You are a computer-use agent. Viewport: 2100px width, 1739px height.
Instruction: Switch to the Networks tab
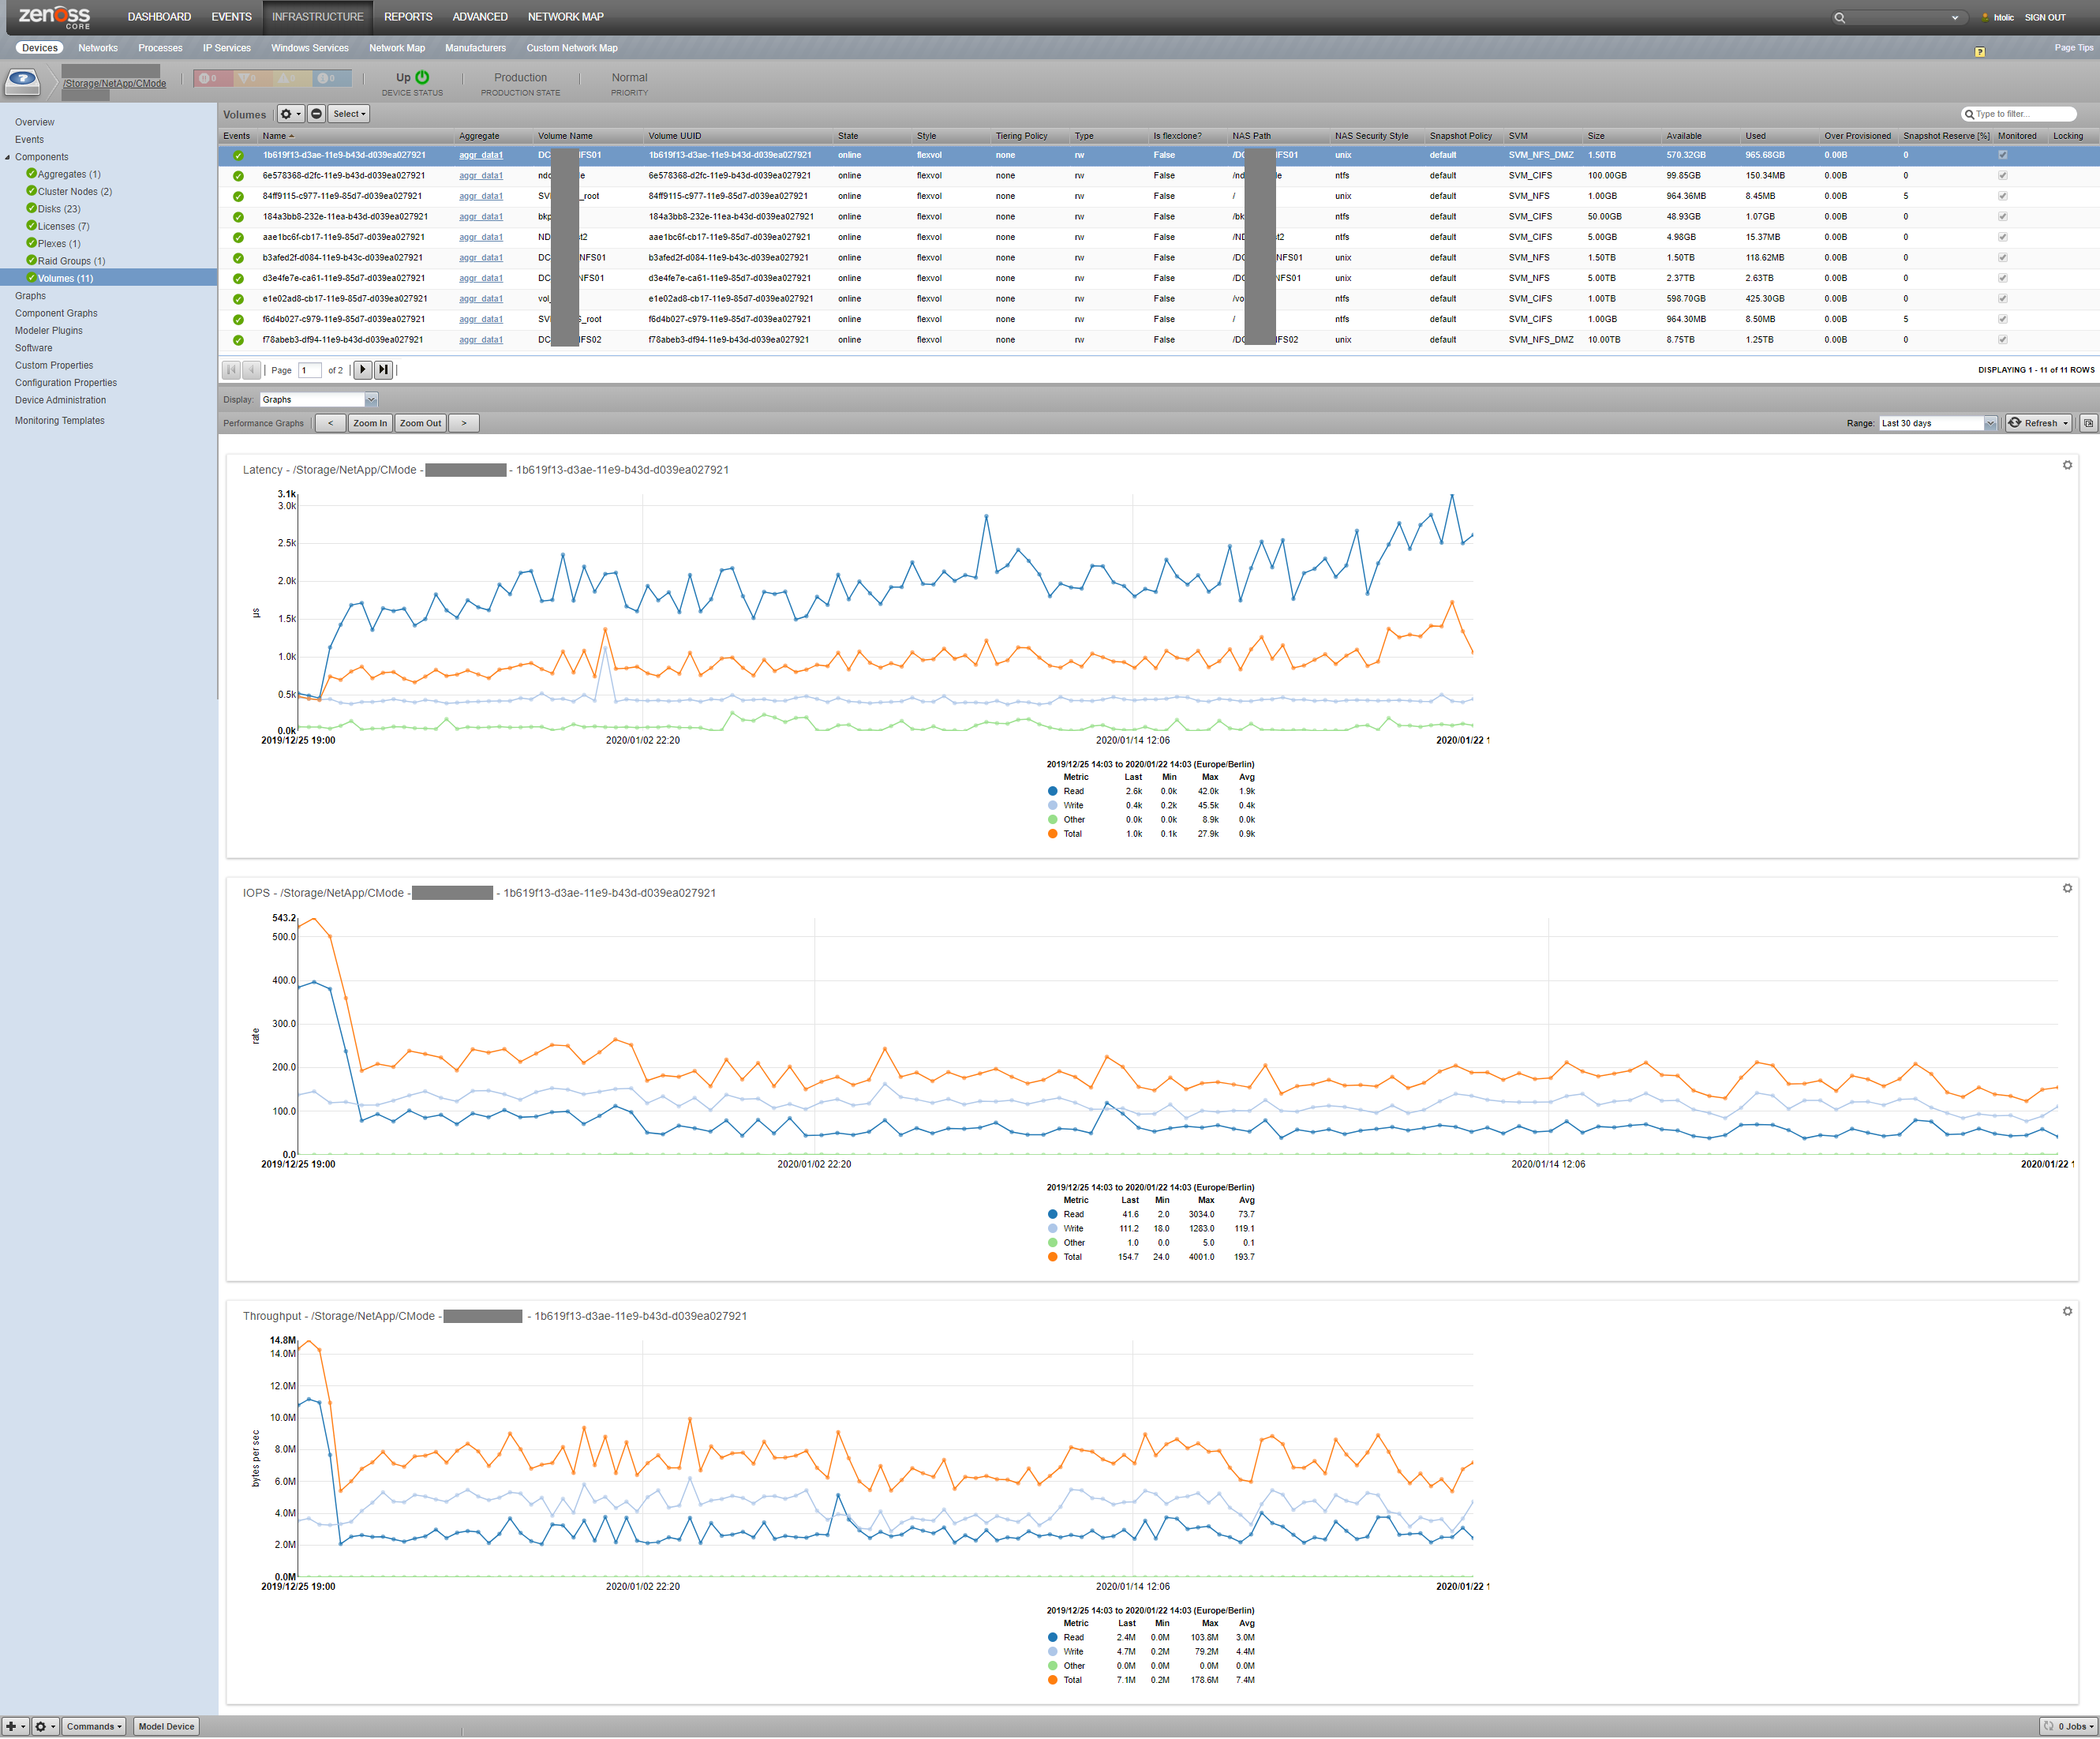click(98, 48)
